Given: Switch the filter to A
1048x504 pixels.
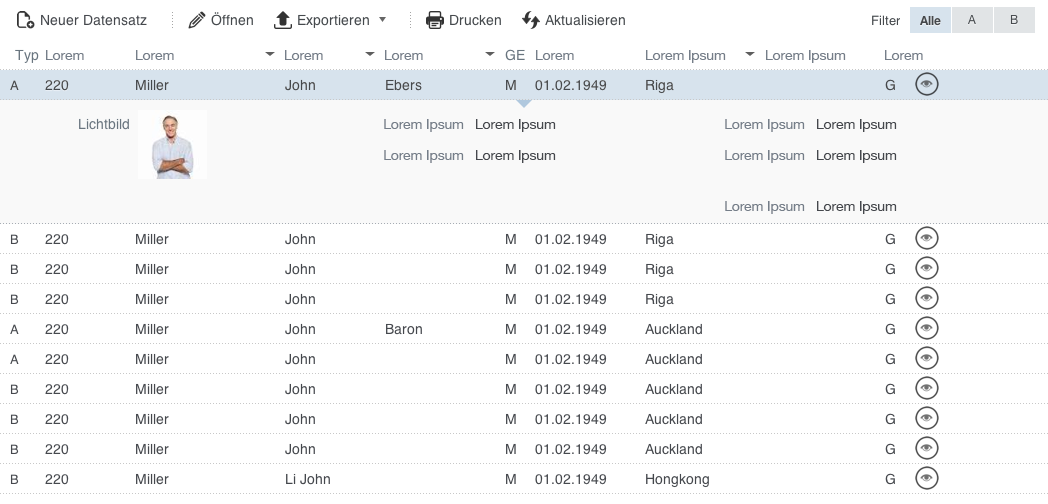Looking at the screenshot, I should (x=971, y=20).
